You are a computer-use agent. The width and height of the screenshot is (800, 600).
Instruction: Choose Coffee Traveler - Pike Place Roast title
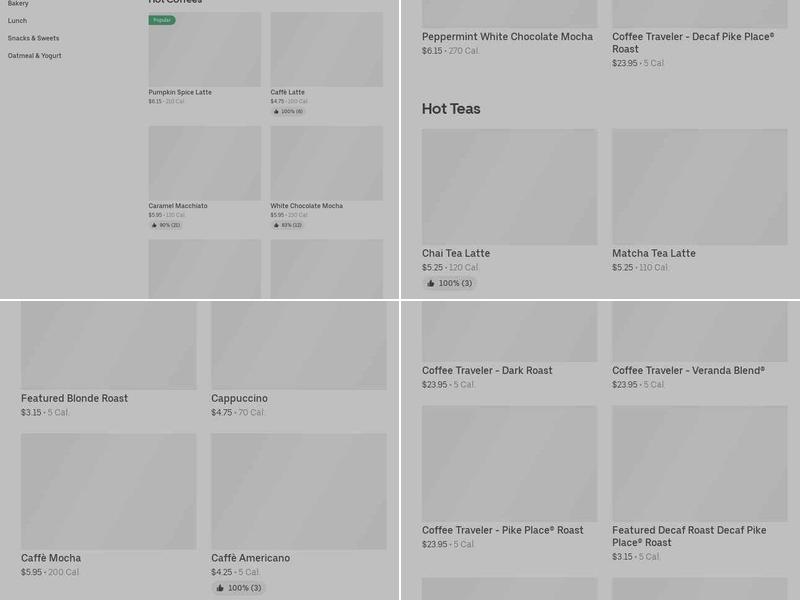click(x=503, y=531)
